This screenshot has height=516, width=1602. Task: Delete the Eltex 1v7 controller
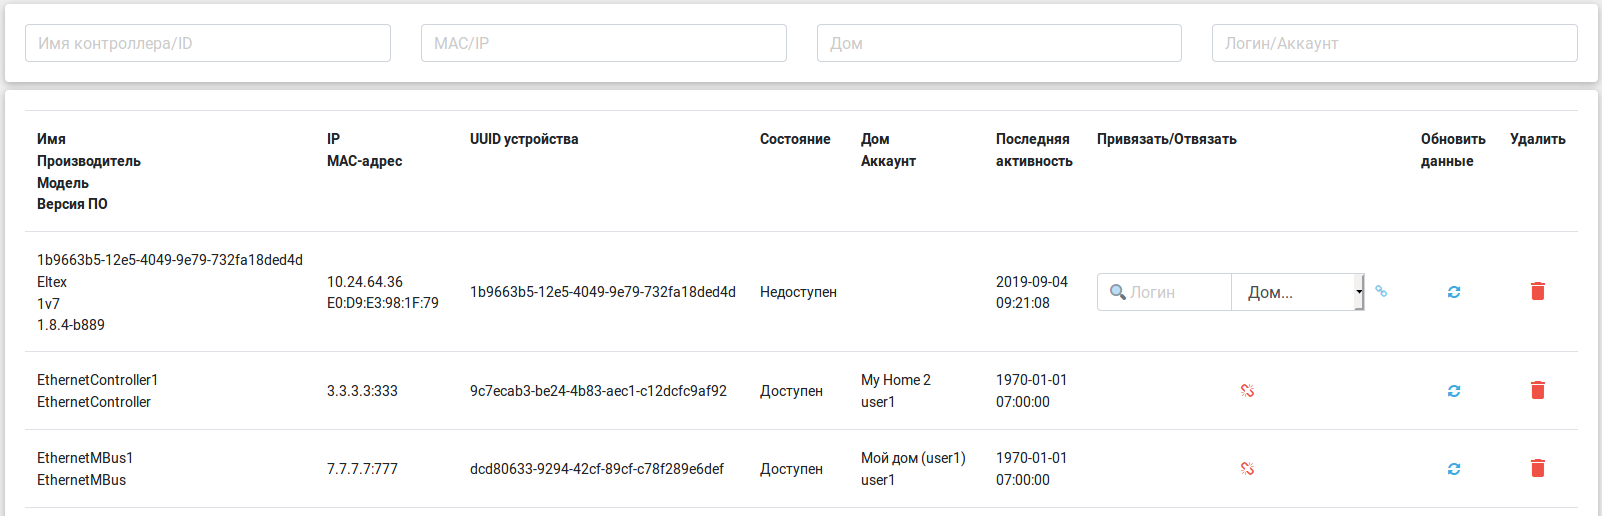(1538, 291)
